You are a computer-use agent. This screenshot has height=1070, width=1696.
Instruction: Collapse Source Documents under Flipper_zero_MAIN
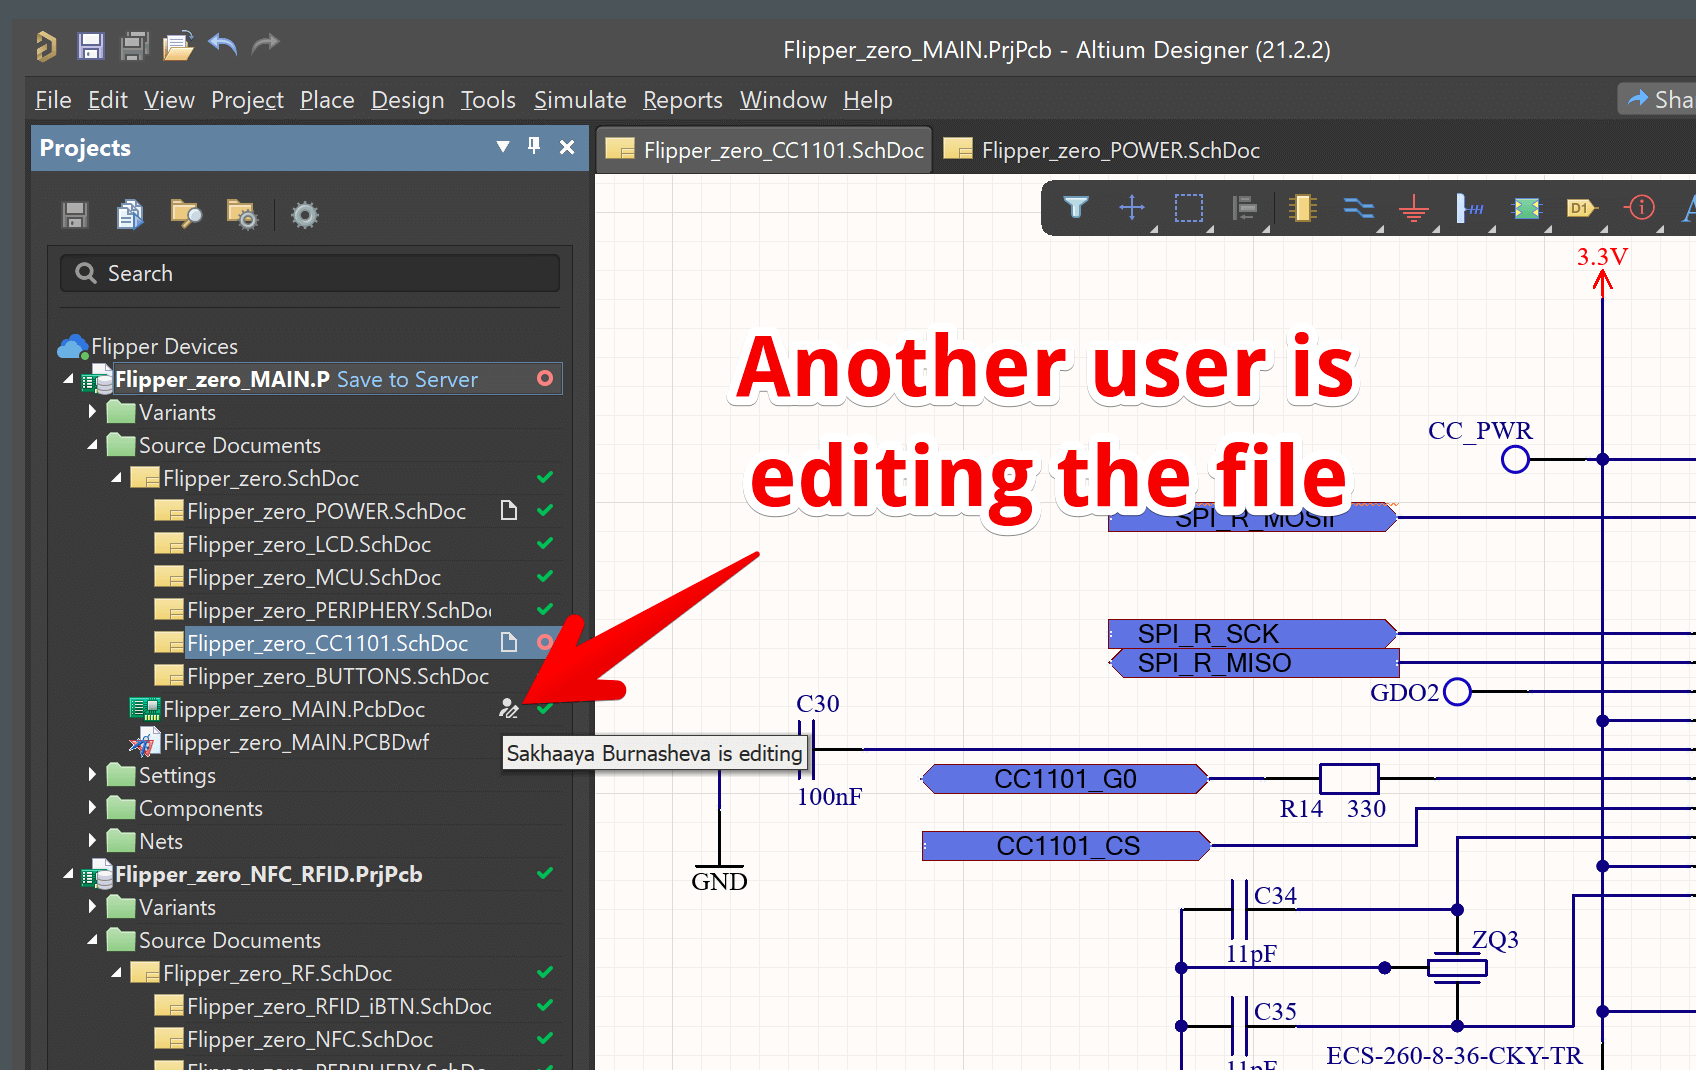point(92,445)
